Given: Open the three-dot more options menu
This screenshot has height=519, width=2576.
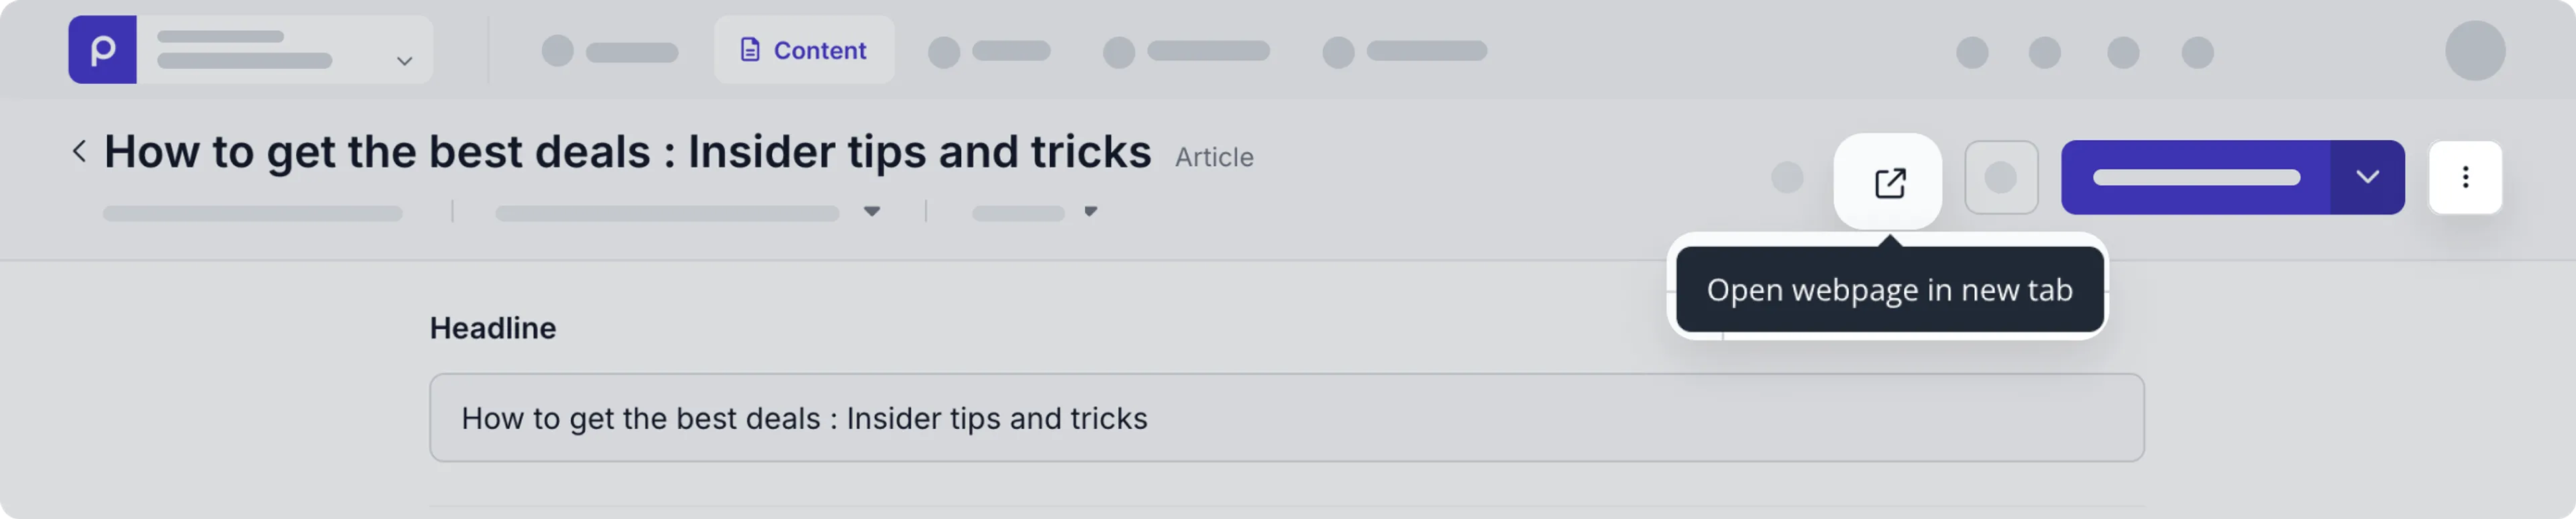Looking at the screenshot, I should coord(2465,177).
